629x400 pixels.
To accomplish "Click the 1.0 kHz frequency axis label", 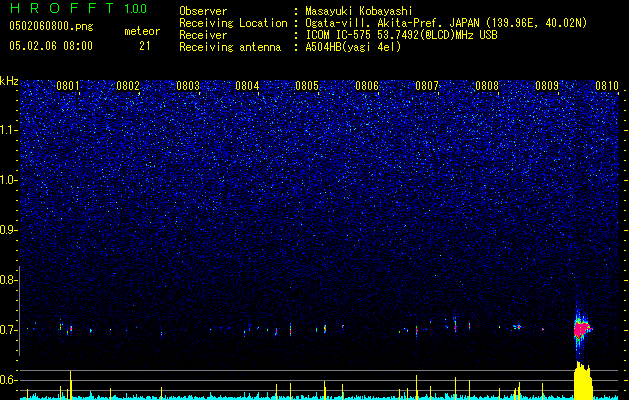I will coord(8,181).
